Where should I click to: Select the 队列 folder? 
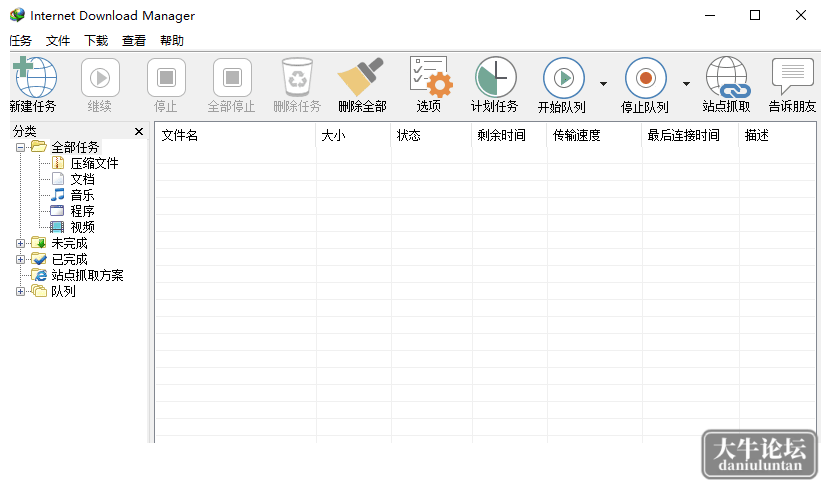point(63,291)
